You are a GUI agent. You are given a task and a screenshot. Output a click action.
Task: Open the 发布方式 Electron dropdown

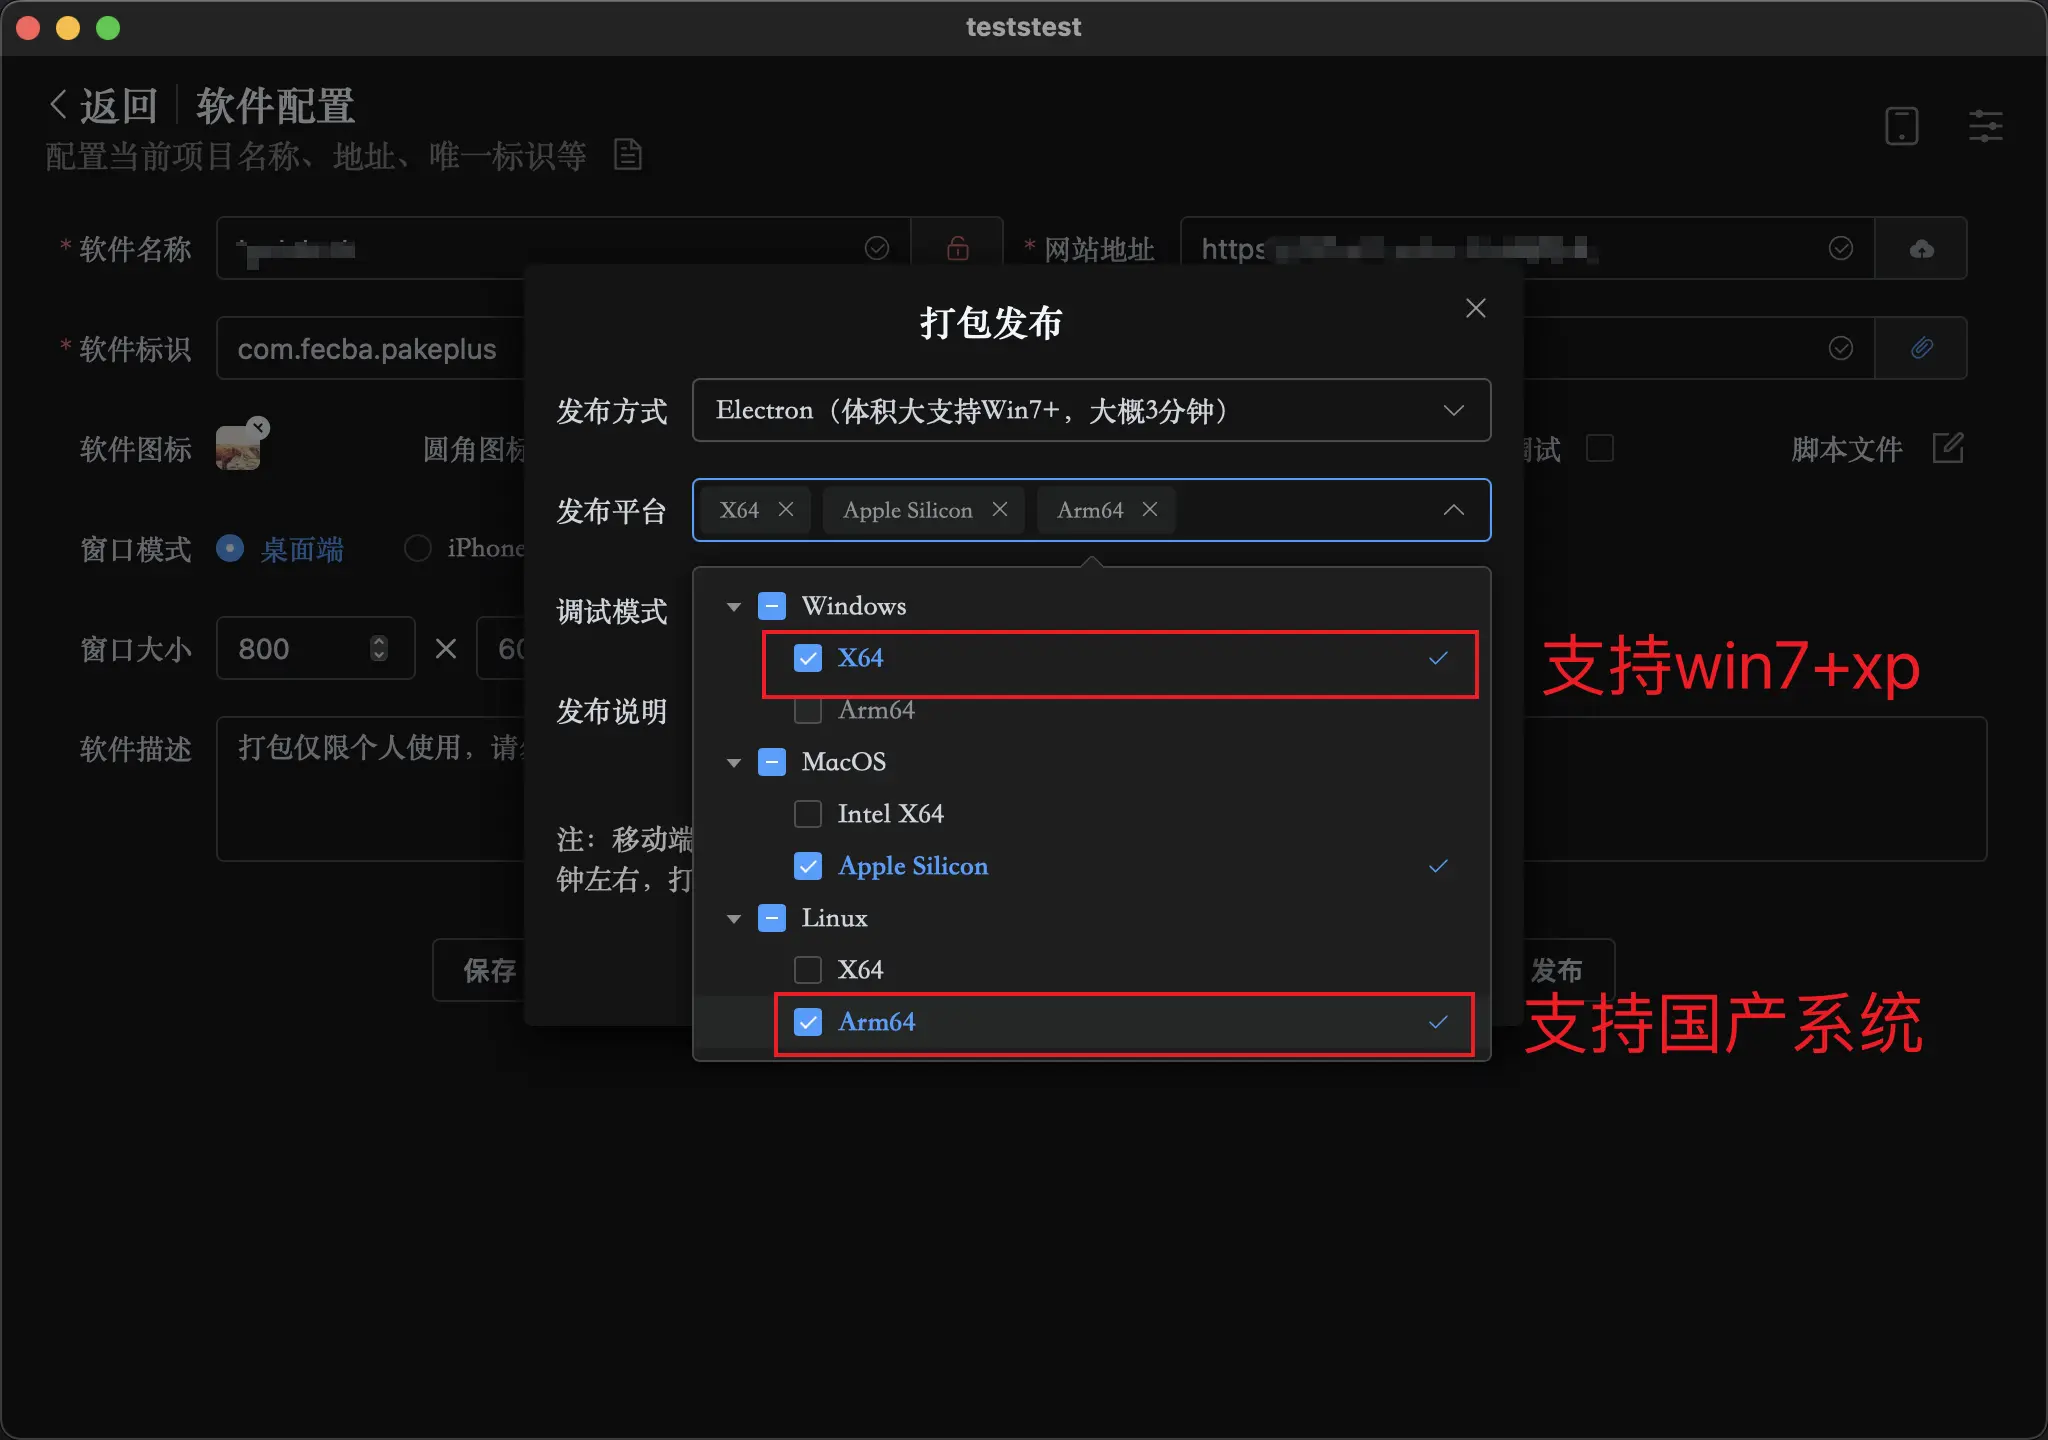point(1091,410)
